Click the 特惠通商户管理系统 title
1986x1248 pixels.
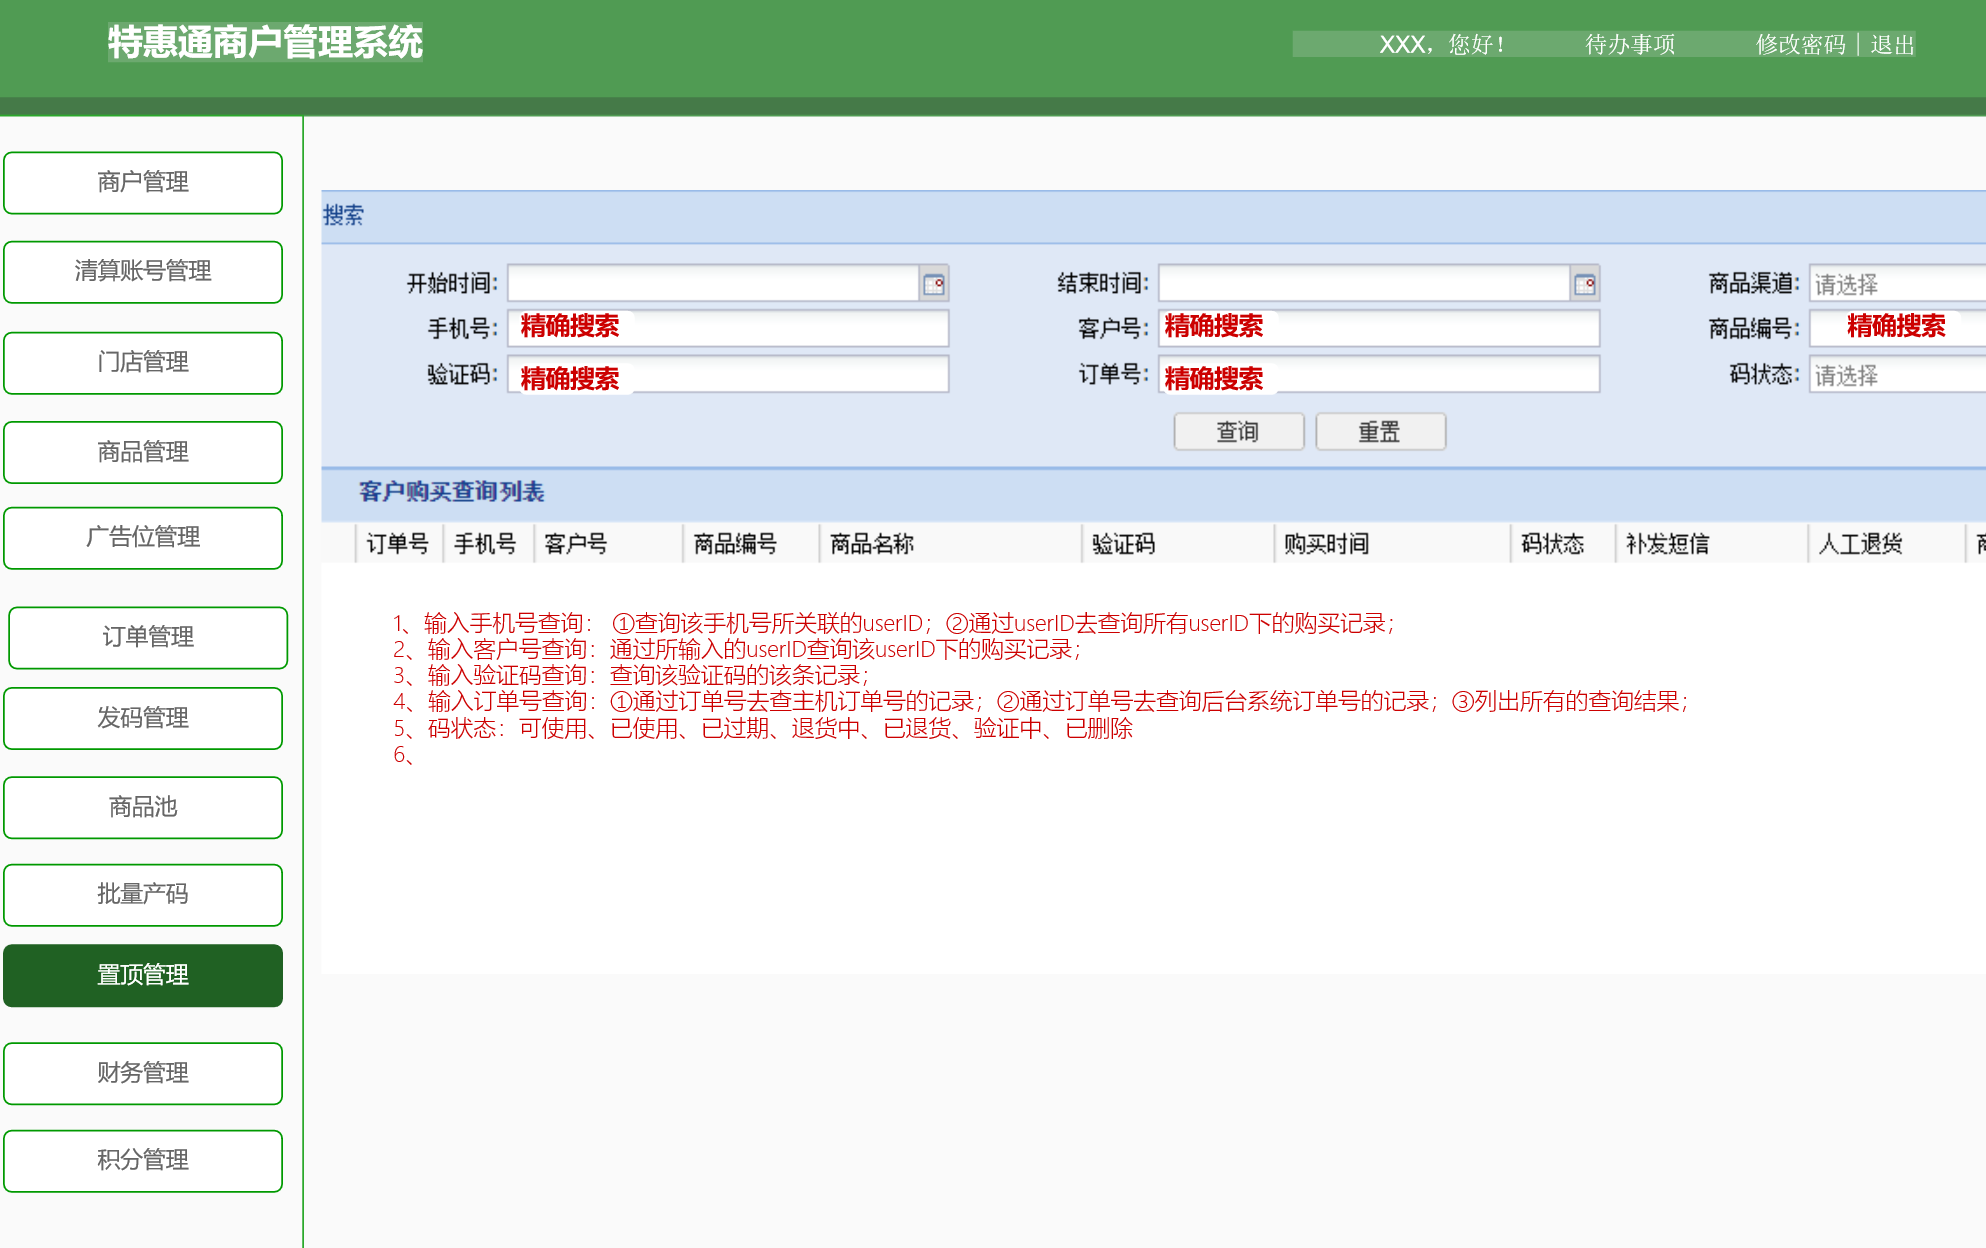point(265,43)
